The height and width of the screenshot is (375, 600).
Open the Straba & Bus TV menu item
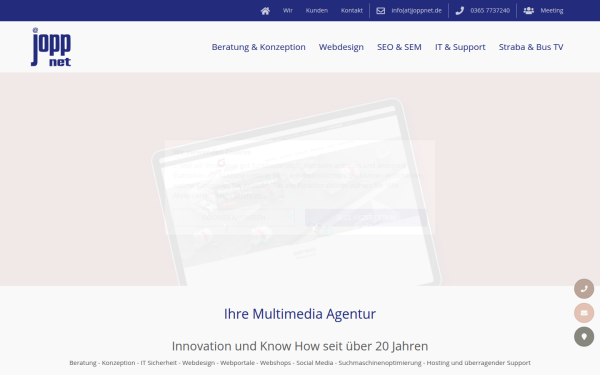[x=531, y=47]
